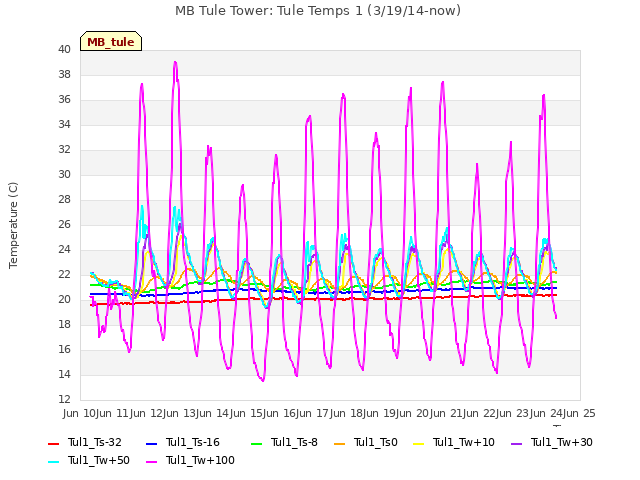Click the 22 value on y-axis
Image resolution: width=640 pixels, height=480 pixels.
click(x=64, y=275)
